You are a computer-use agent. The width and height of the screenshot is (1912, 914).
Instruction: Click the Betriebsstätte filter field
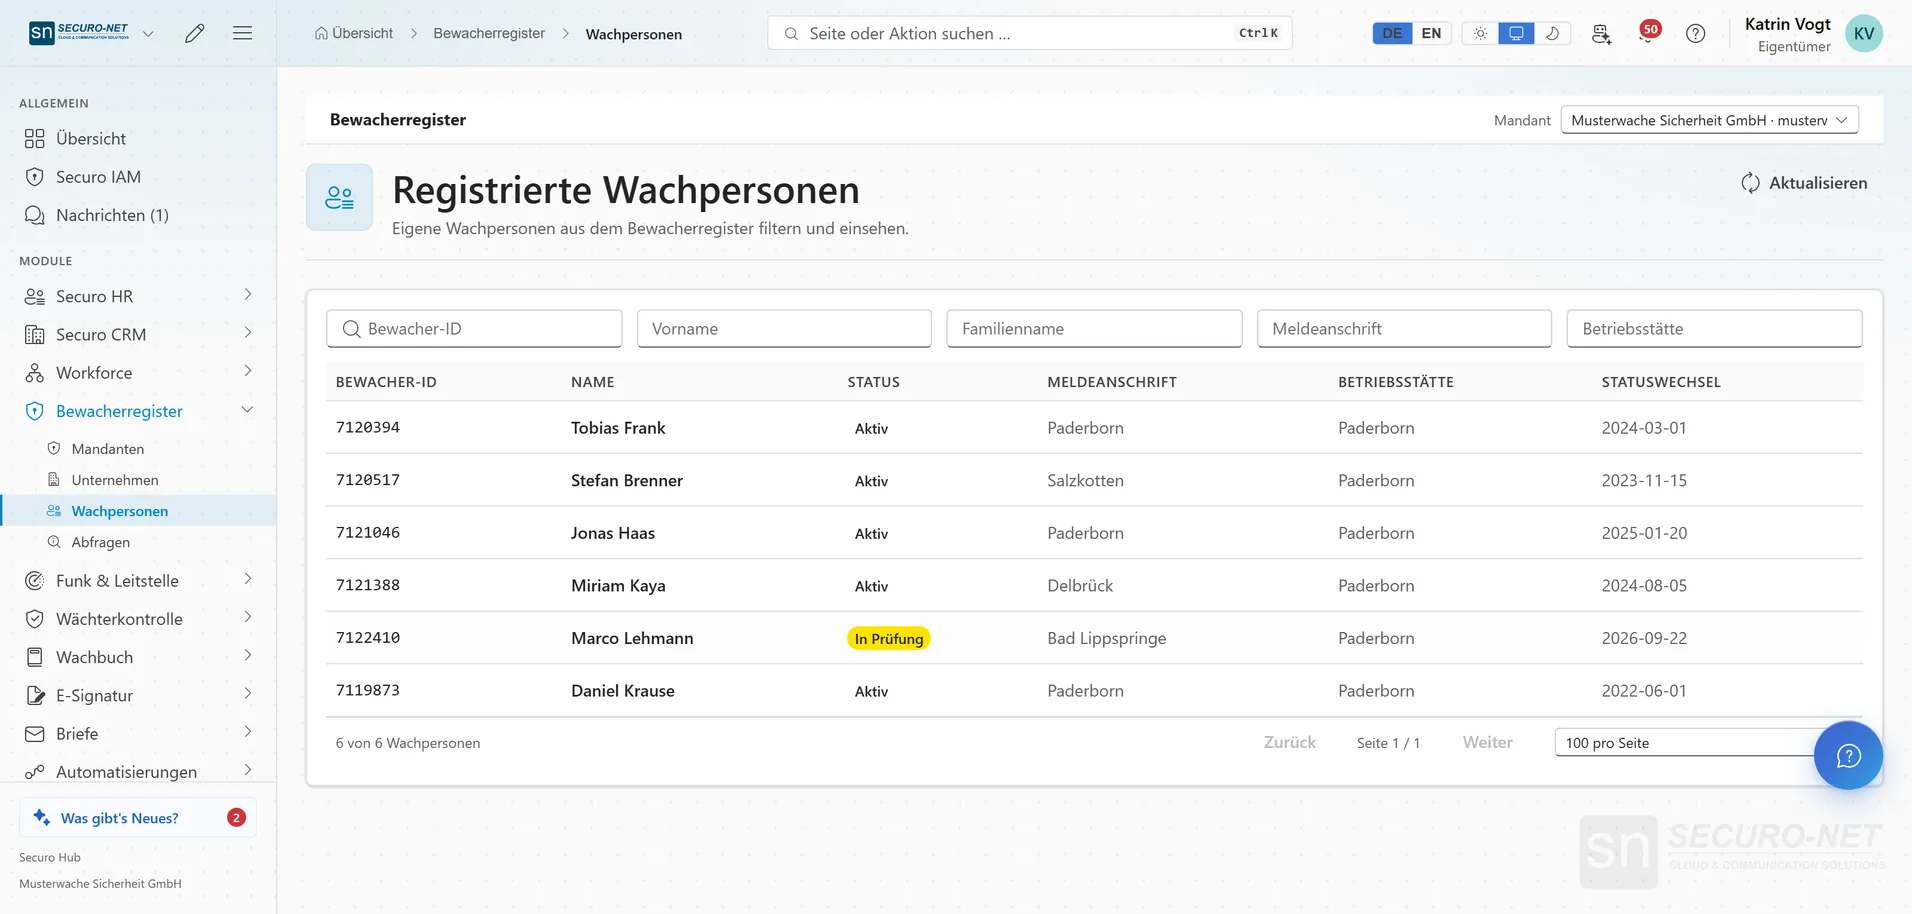point(1714,329)
